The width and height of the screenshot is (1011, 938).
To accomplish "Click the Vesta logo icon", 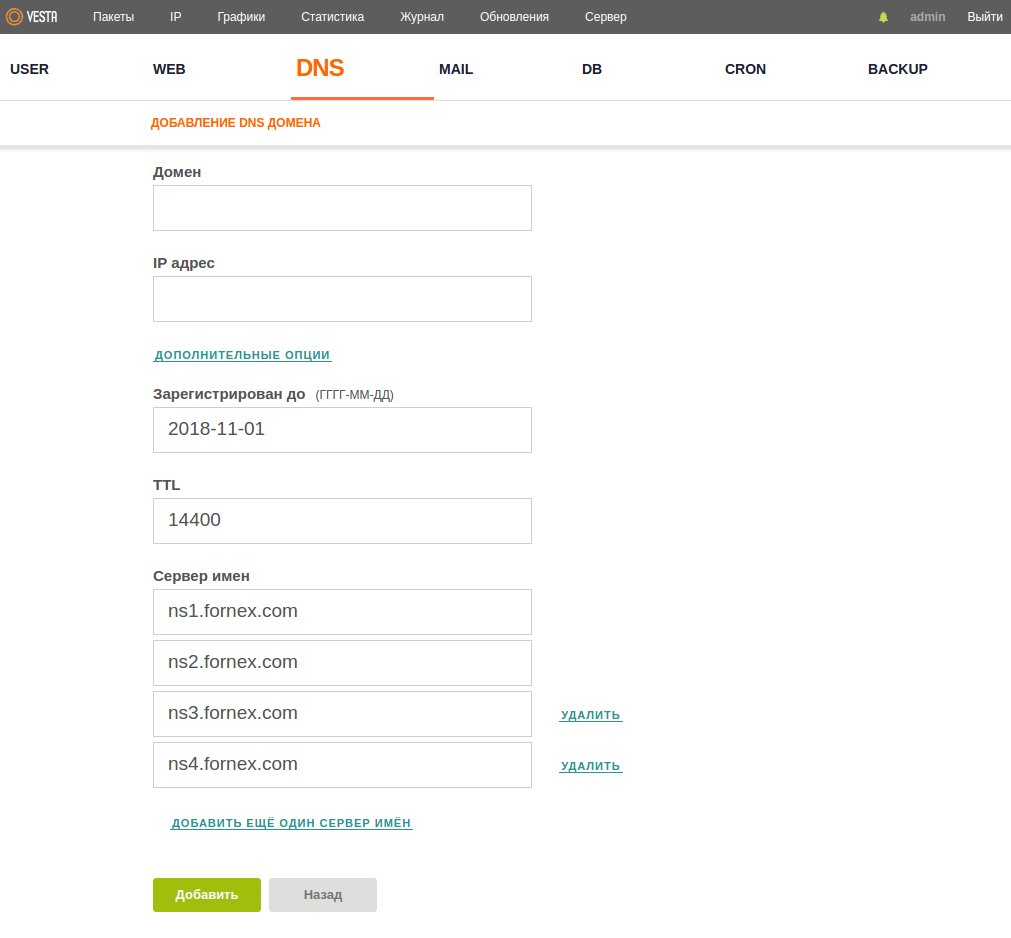I will [x=32, y=17].
